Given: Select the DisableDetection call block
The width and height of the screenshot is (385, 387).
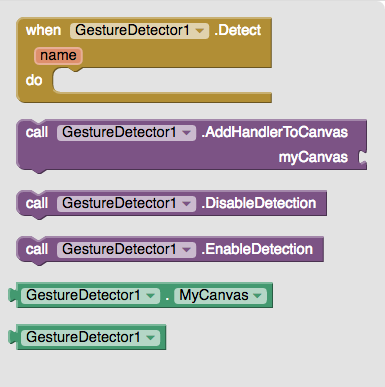Looking at the screenshot, I should point(171,204).
